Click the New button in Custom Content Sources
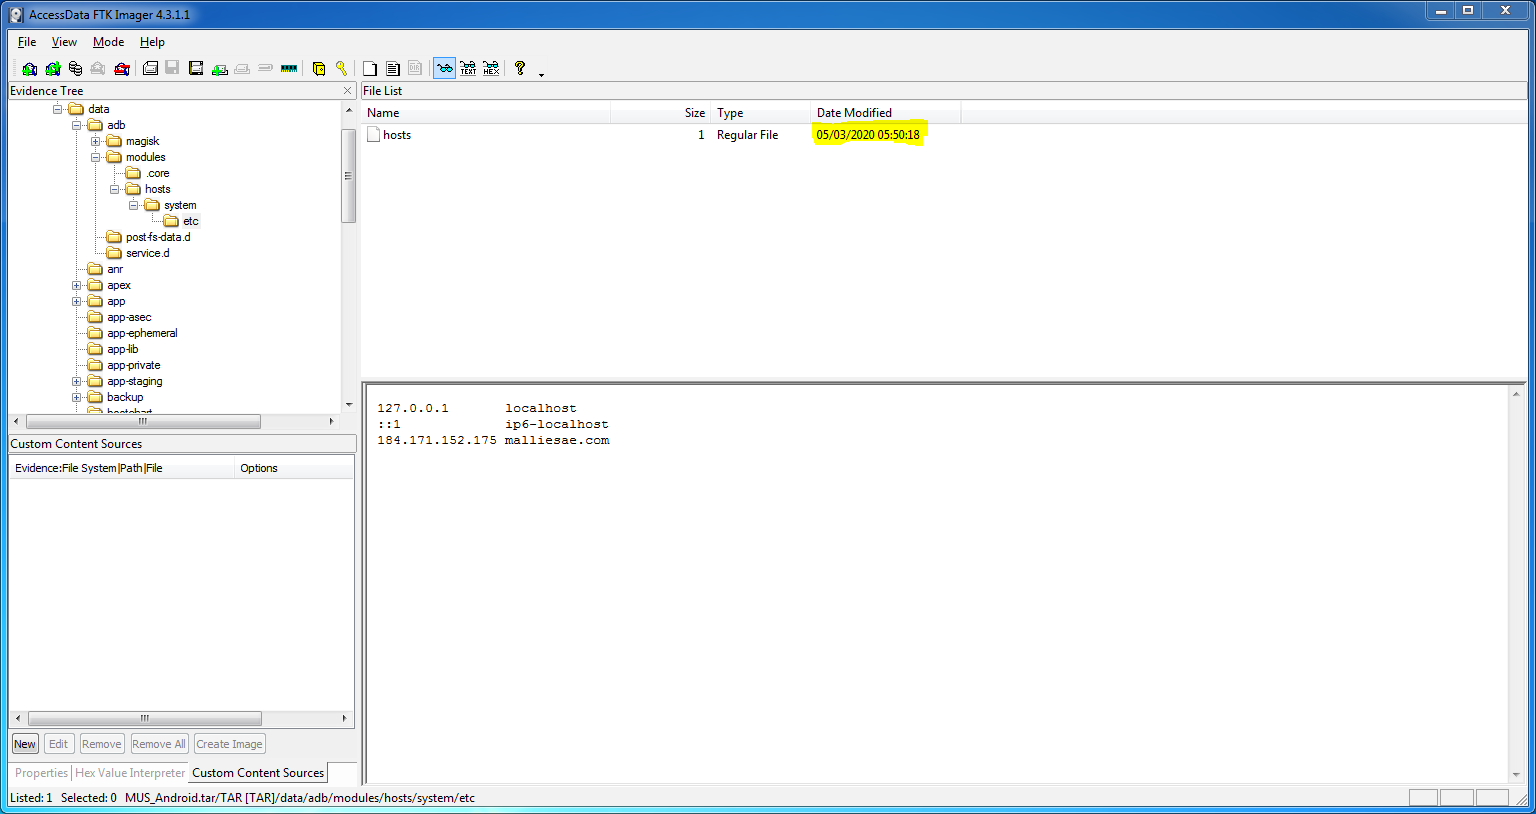This screenshot has width=1536, height=814. pyautogui.click(x=25, y=744)
